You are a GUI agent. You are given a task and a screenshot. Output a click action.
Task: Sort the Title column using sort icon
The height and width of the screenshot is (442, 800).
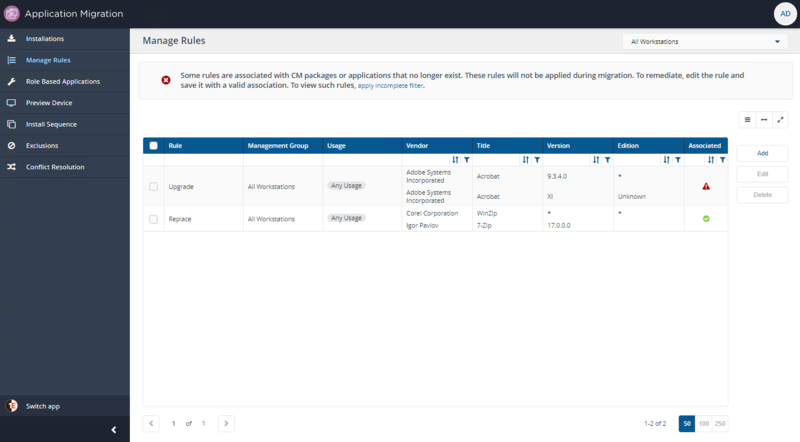[525, 159]
